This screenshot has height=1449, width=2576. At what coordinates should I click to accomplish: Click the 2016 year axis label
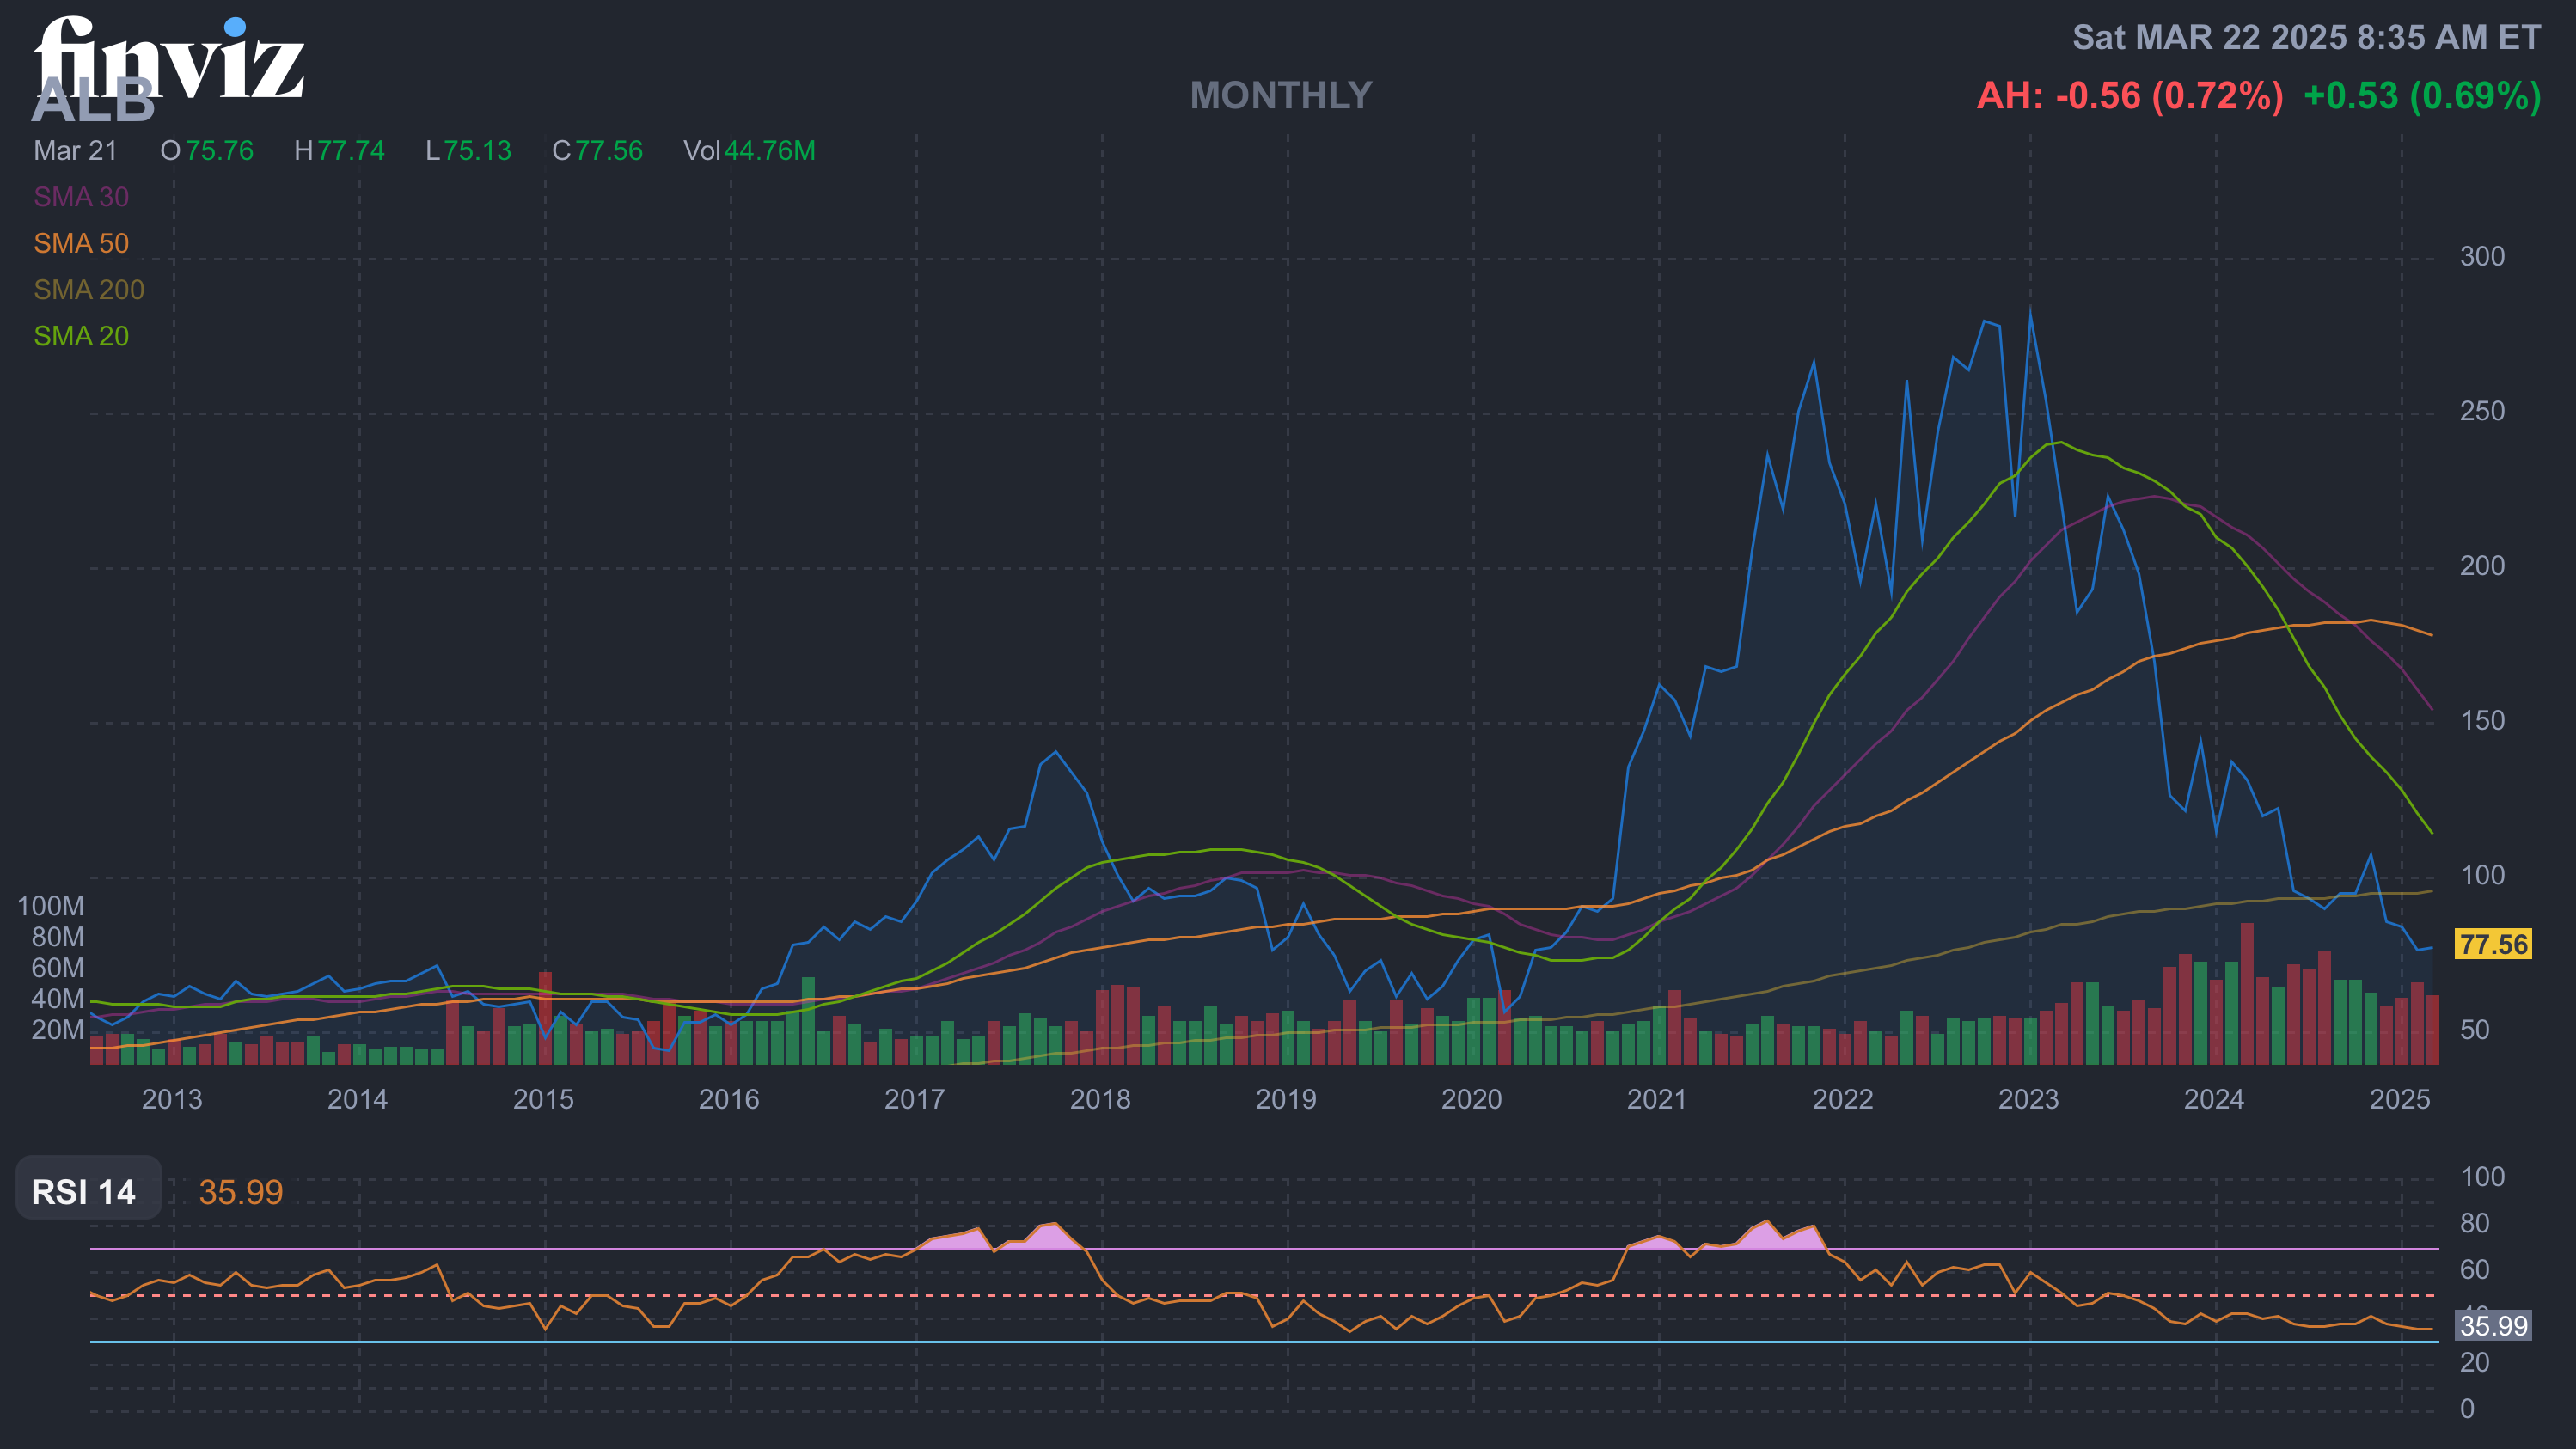[x=728, y=1099]
